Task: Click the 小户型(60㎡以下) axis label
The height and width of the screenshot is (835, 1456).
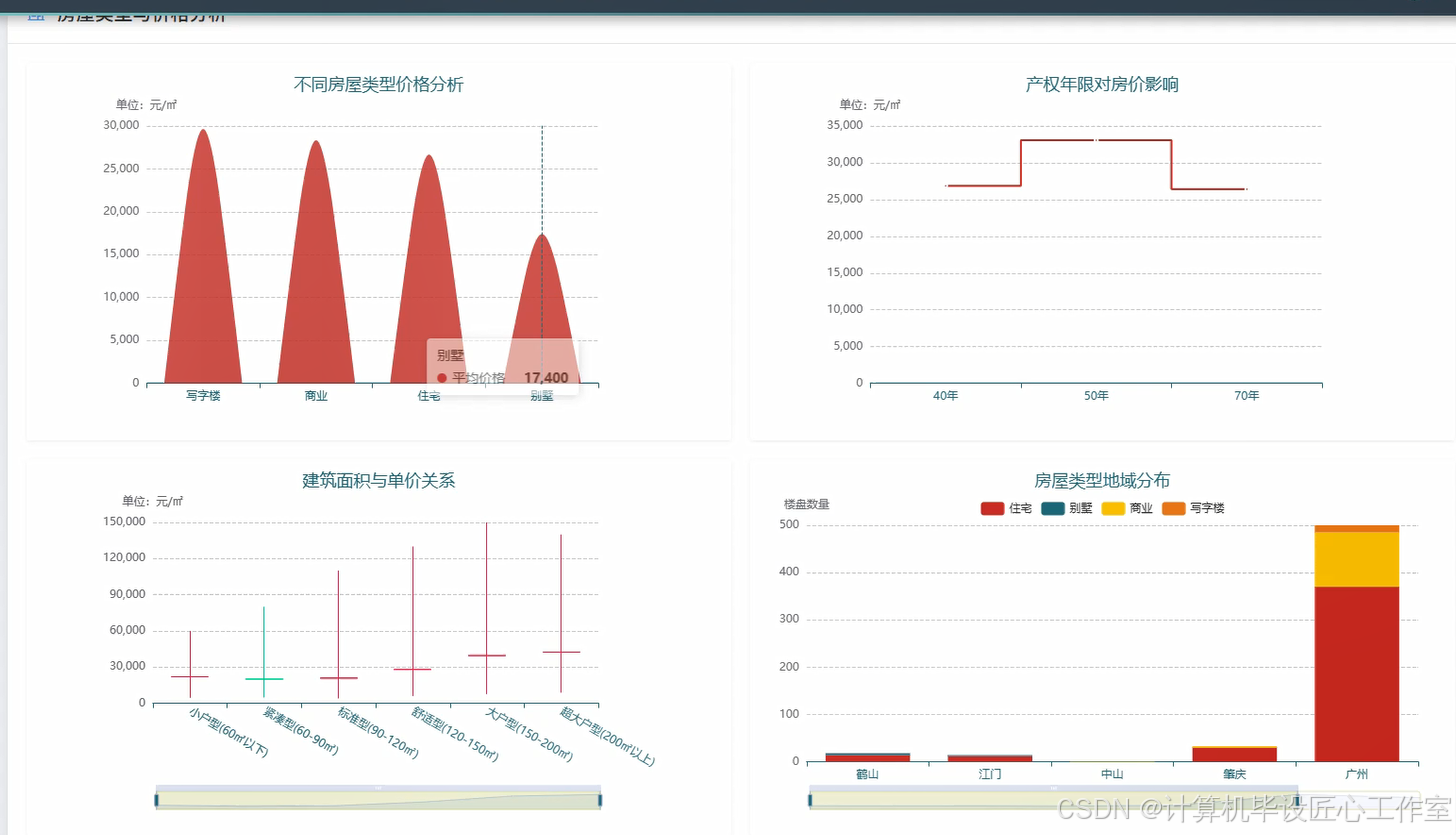Action: 229,734
